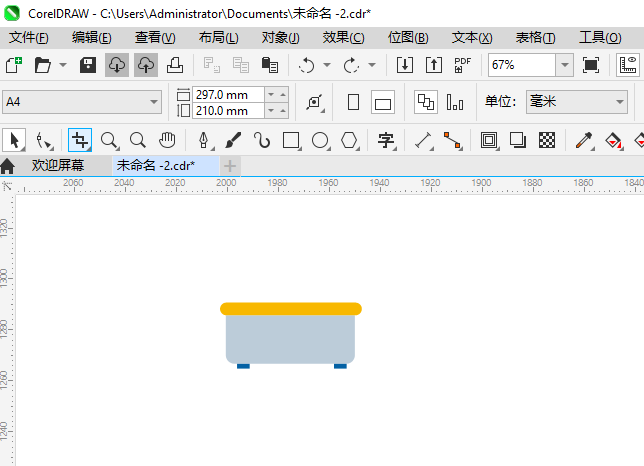Screen dimensions: 644x466
Task: Open the 编辑(E) menu
Action: [92, 38]
